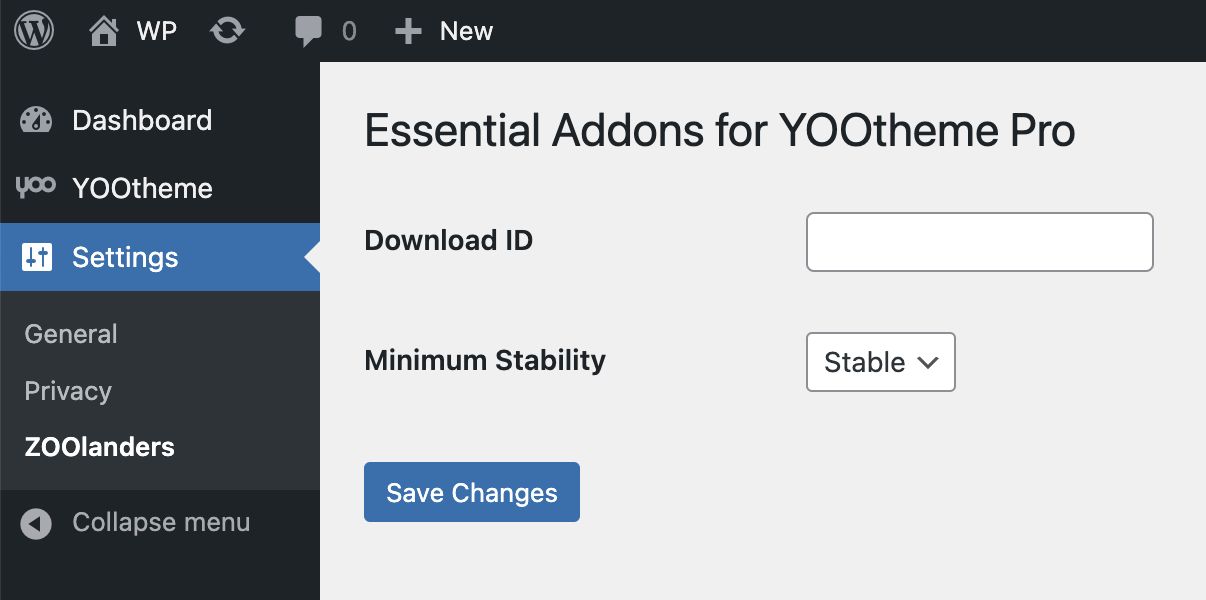Open the Minimum Stability dropdown
The width and height of the screenshot is (1206, 600).
tap(880, 362)
